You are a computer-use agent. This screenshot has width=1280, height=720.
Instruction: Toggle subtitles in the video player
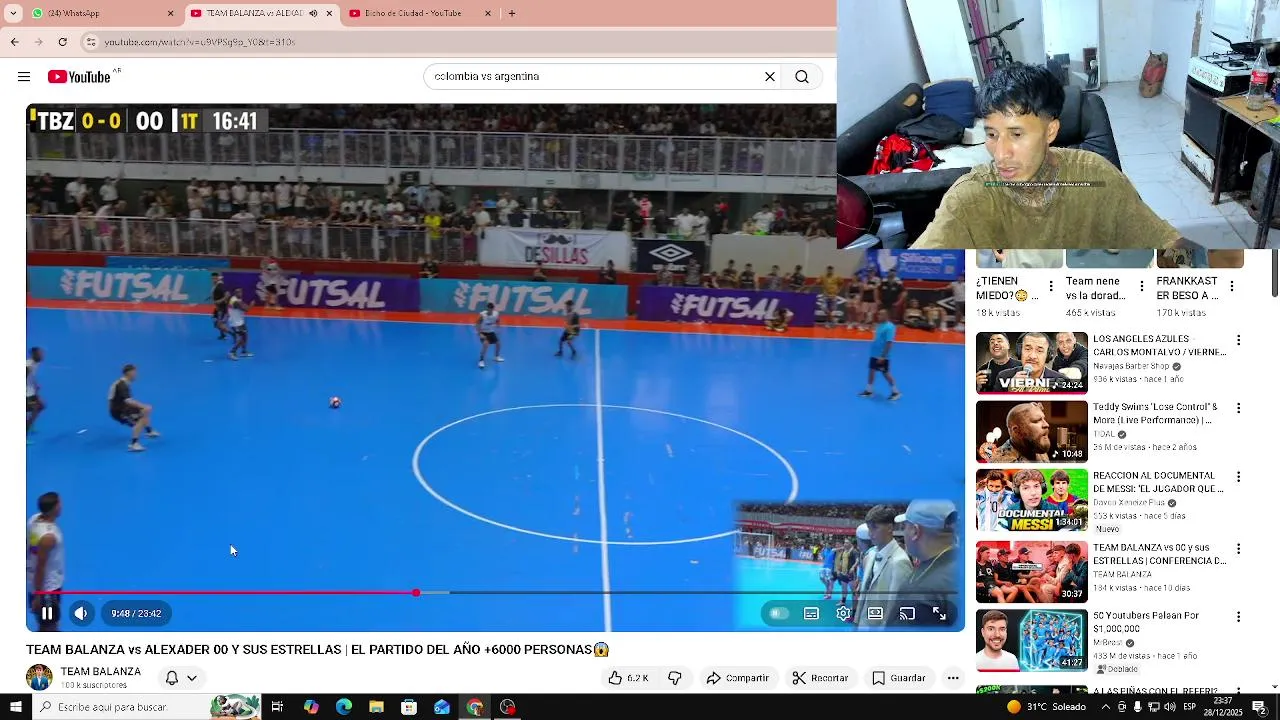tap(811, 614)
